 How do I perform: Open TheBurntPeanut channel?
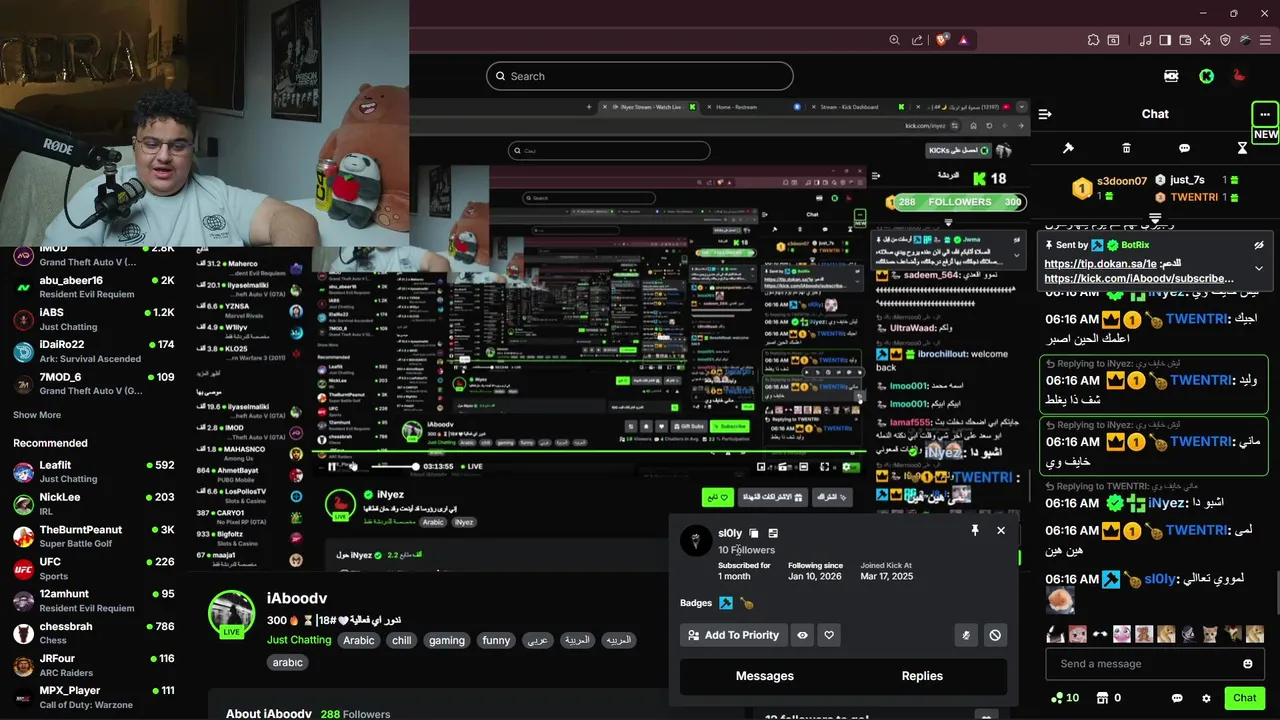[x=94, y=537]
